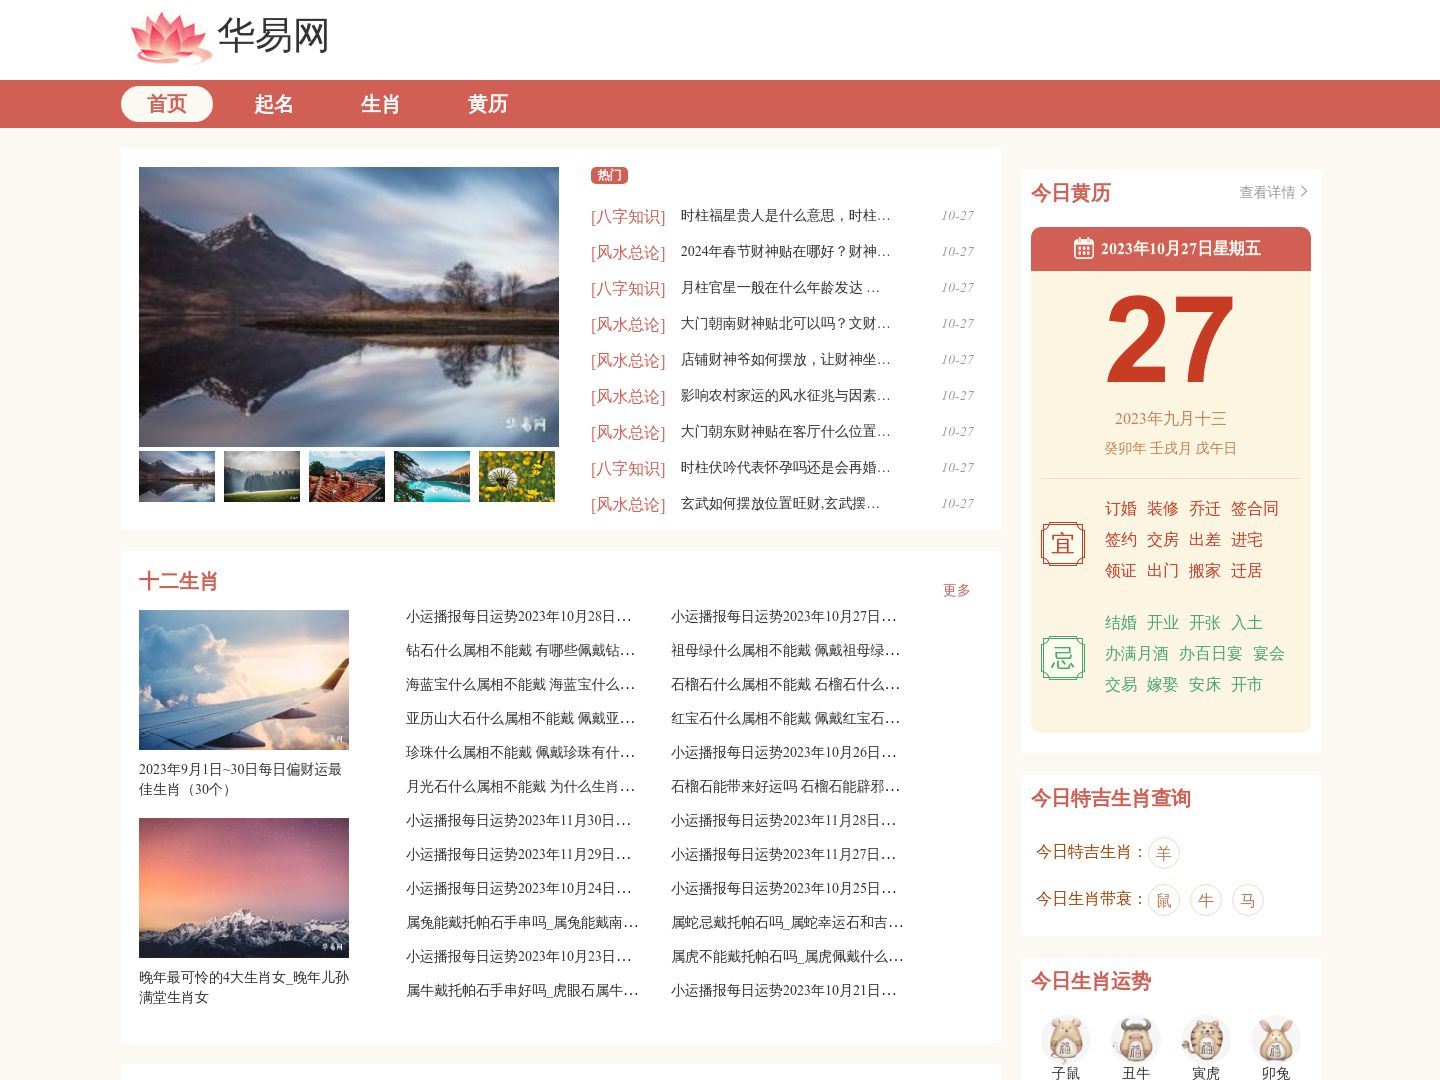Select the 羊 lucky zodiac circle
Viewport: 1440px width, 1080px height.
1164,853
